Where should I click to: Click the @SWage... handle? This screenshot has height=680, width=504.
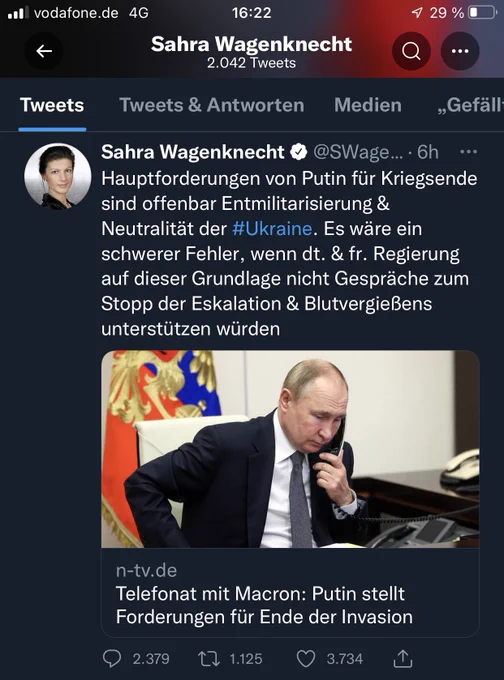(x=358, y=152)
